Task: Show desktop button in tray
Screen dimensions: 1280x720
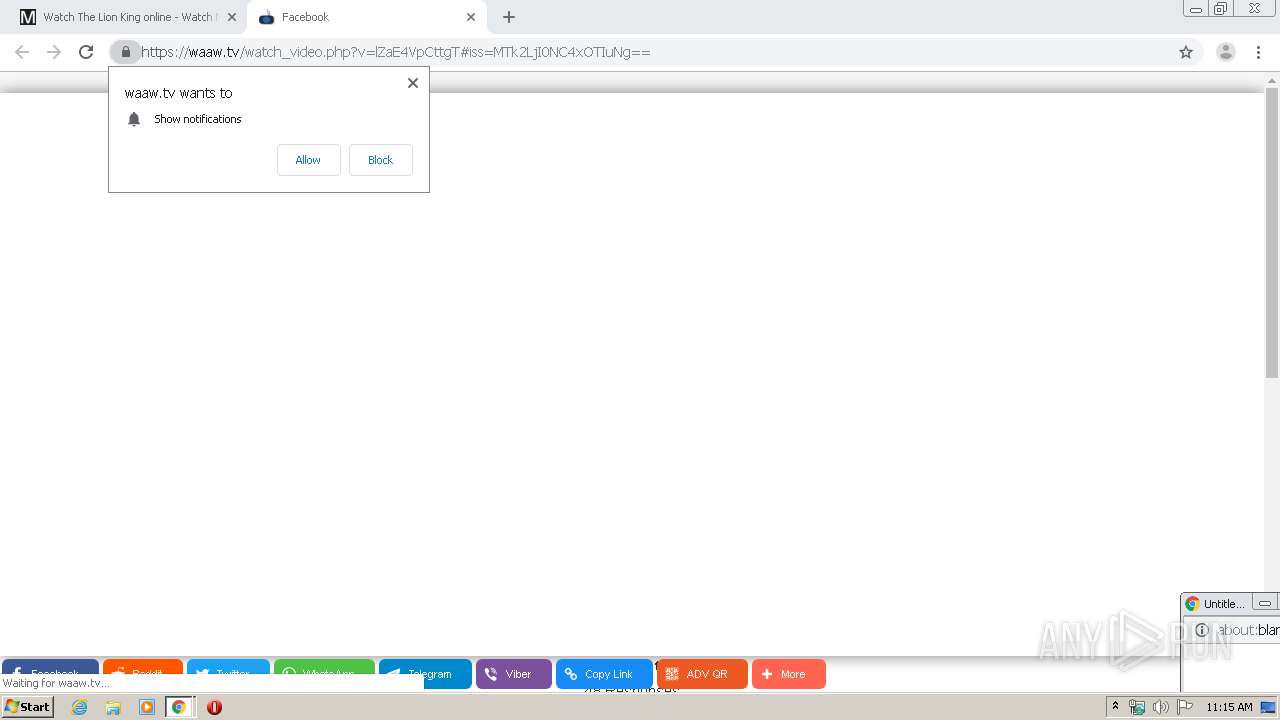Action: point(1268,707)
